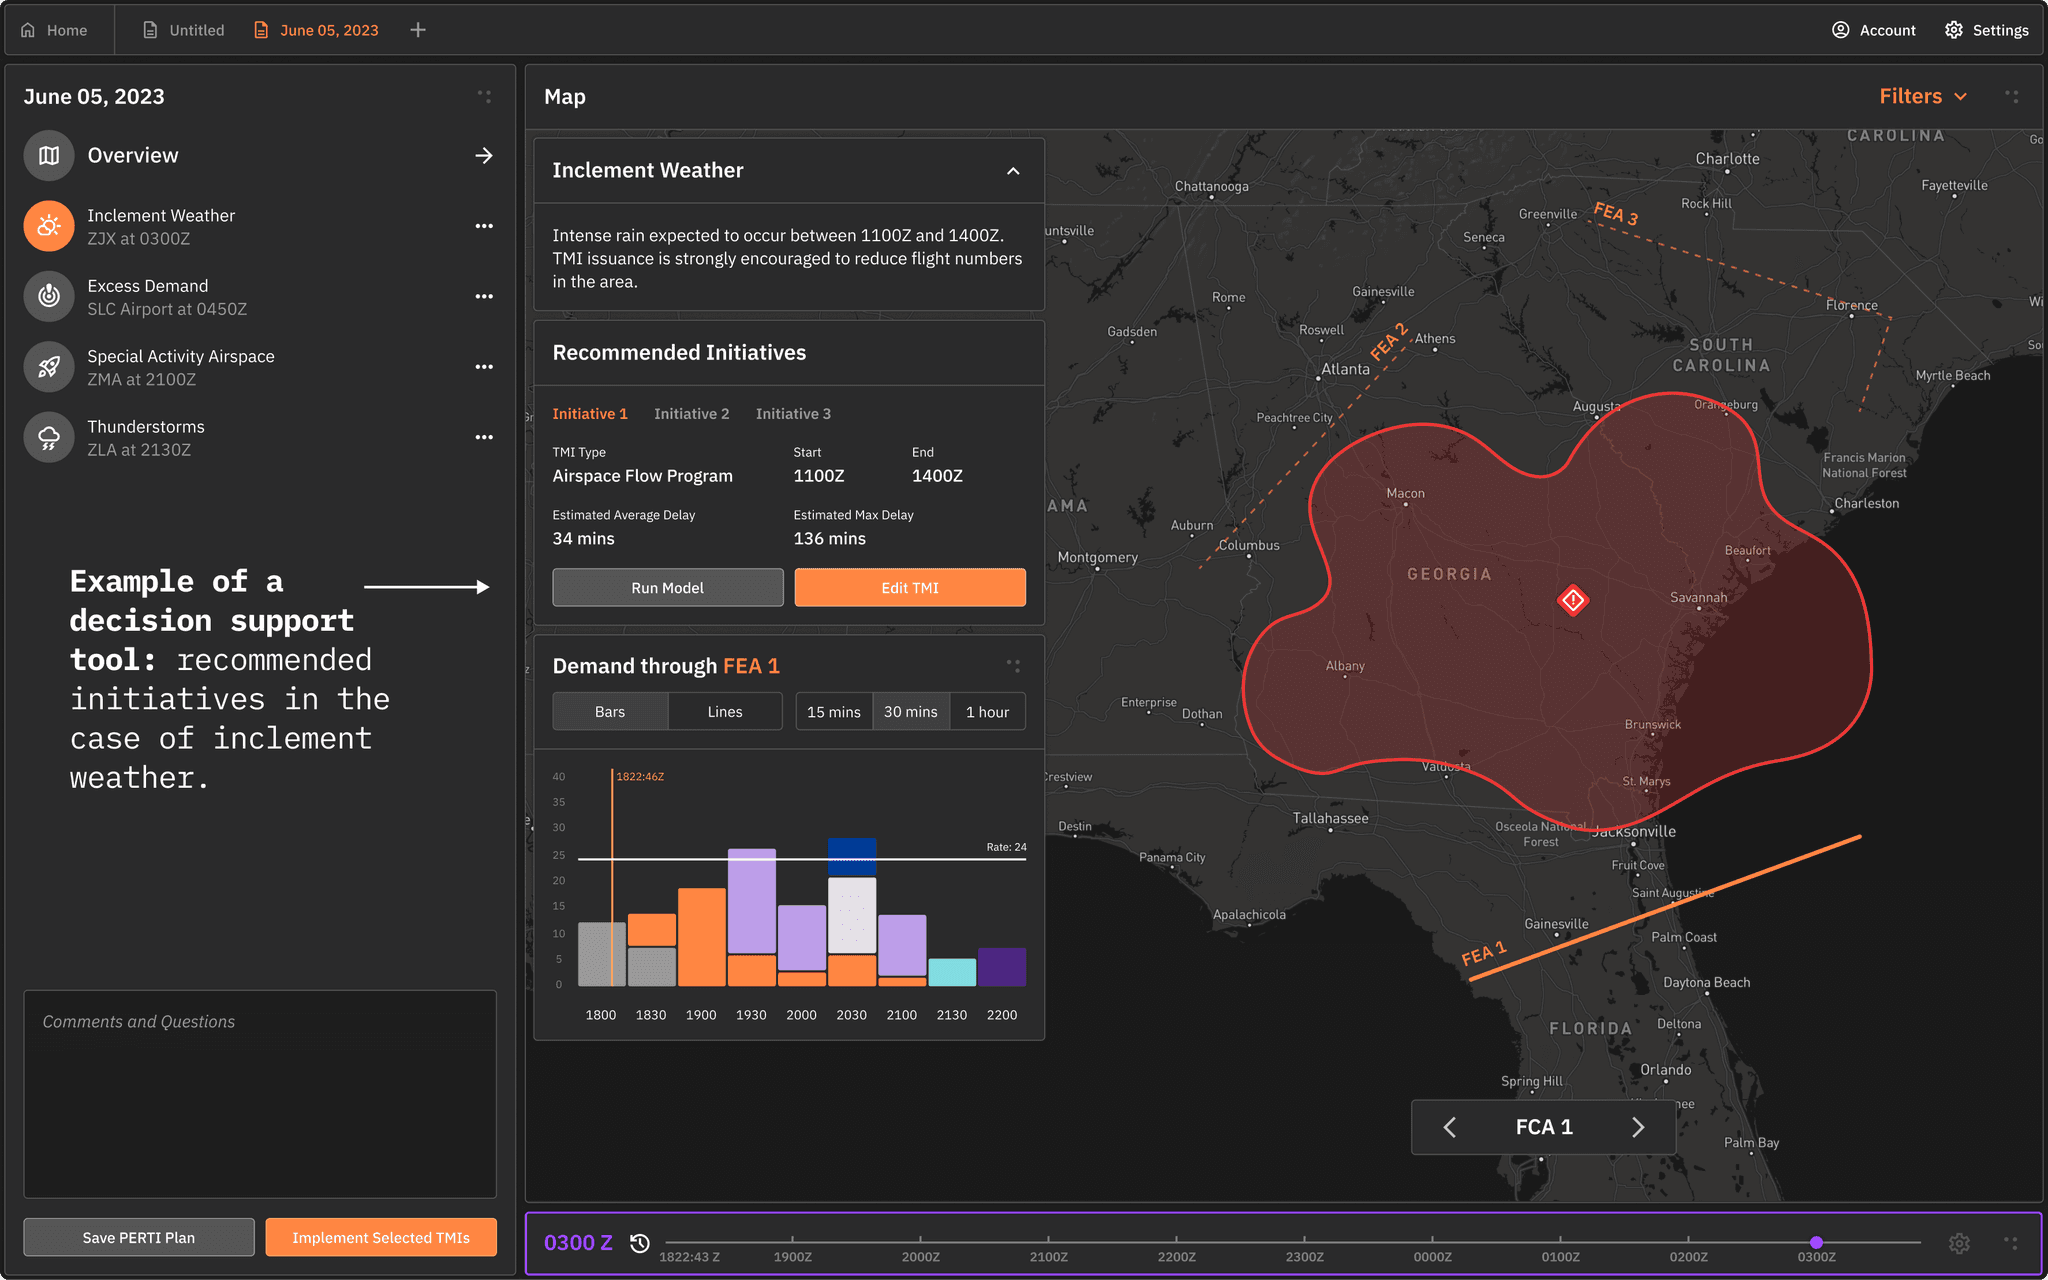
Task: Click Implement Selected TMIs button
Action: pyautogui.click(x=380, y=1238)
